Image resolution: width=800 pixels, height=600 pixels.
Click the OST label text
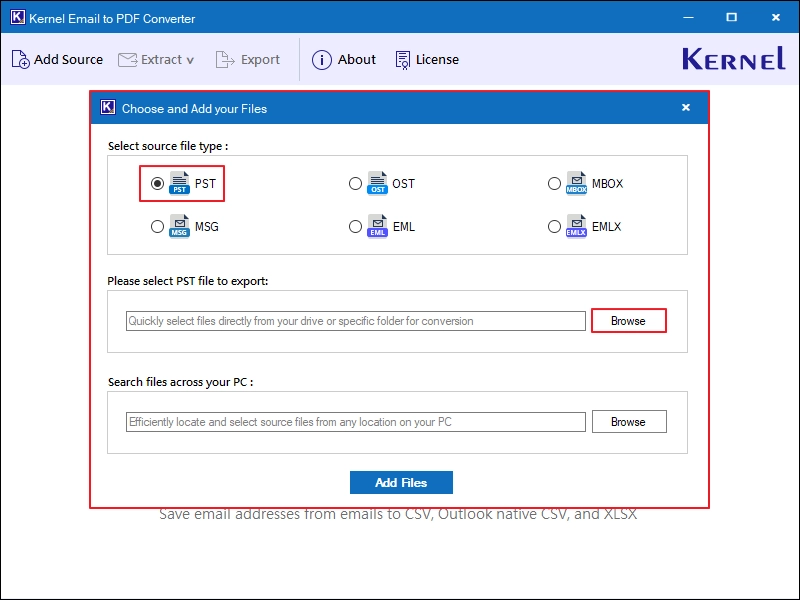click(404, 184)
